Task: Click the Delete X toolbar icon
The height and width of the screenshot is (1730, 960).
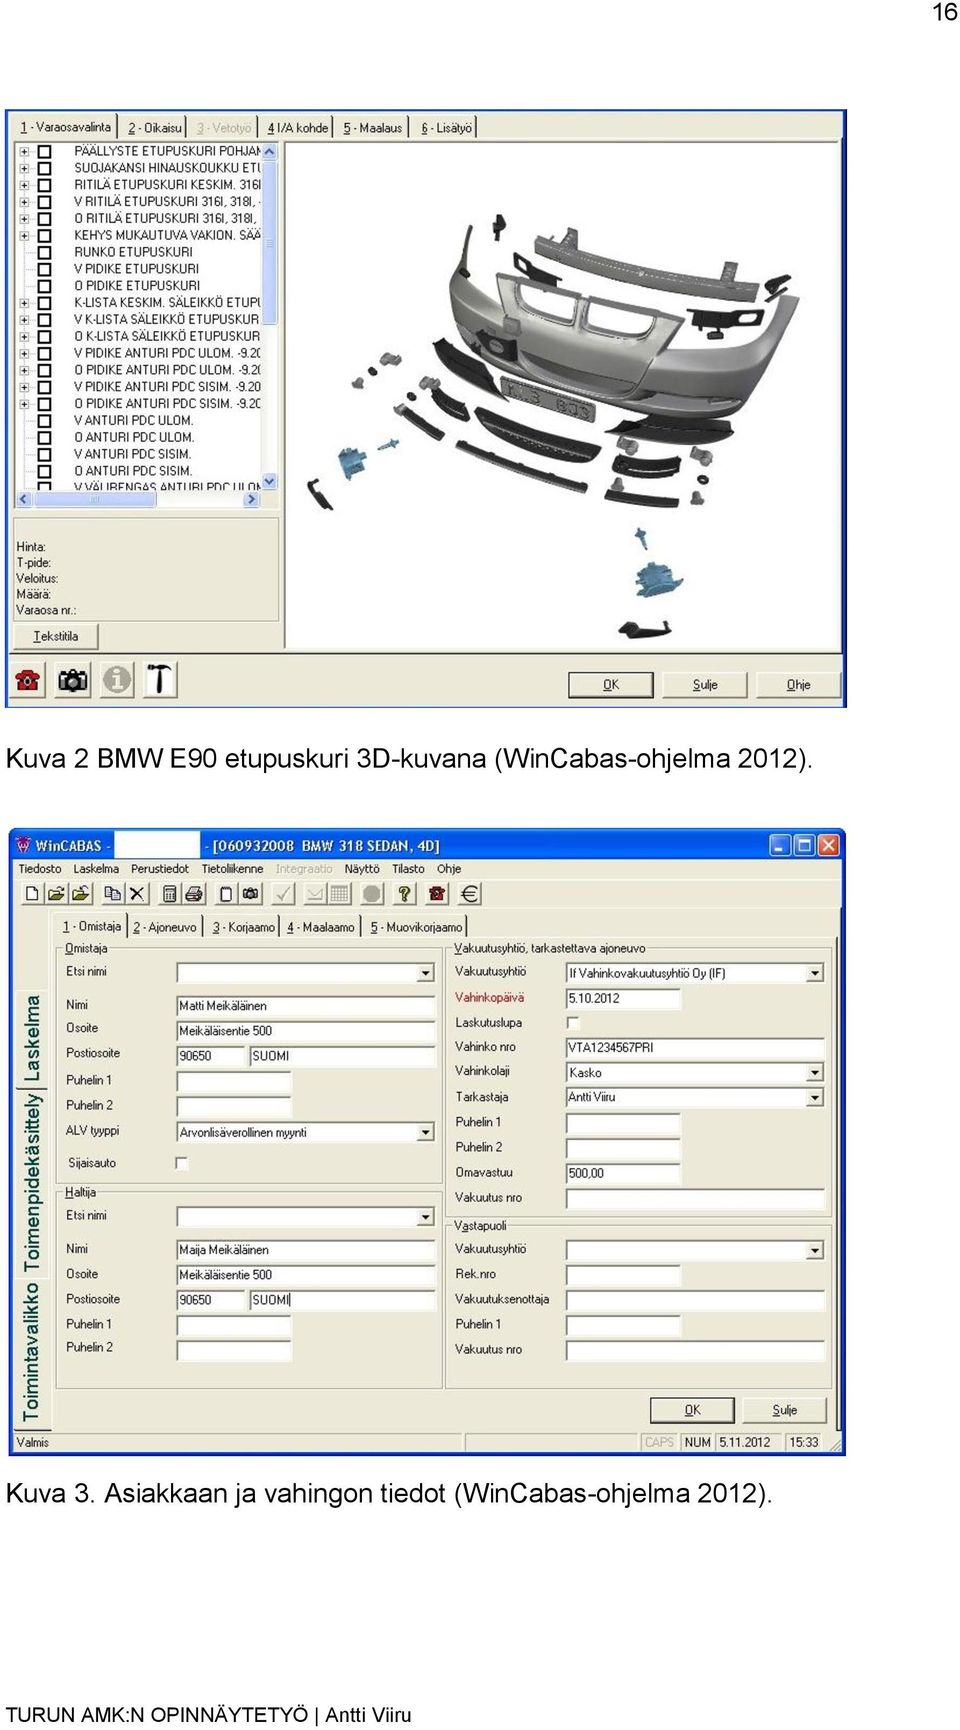Action: coord(137,894)
